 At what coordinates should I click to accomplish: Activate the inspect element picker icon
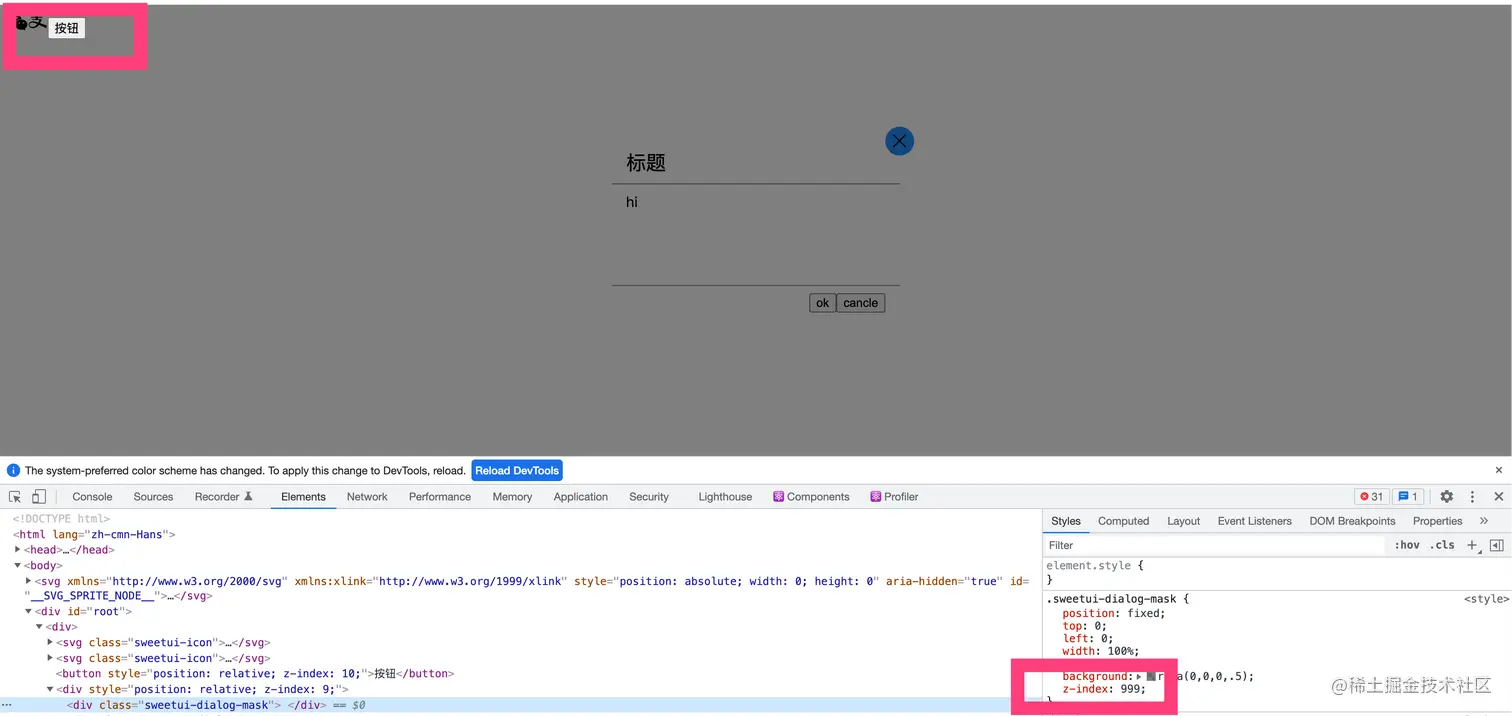15,497
